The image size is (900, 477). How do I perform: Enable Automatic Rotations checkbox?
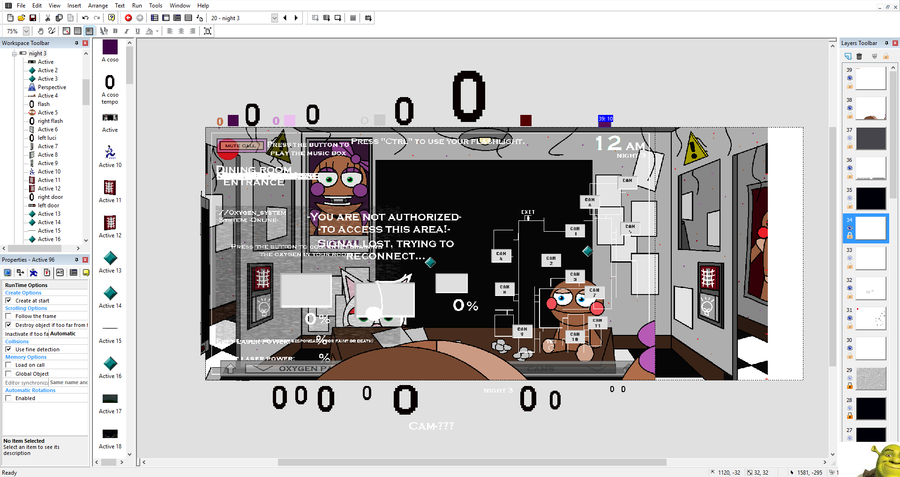8,398
